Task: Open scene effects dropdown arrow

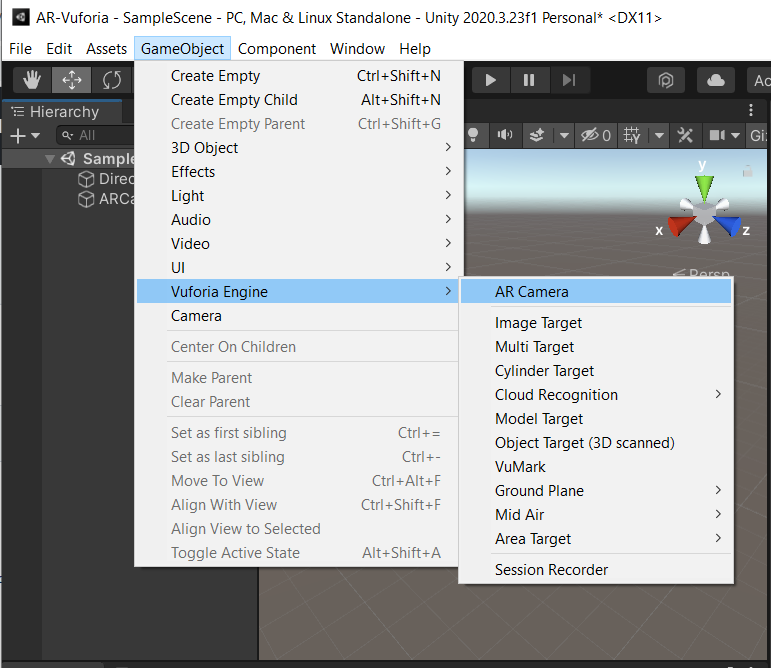Action: point(564,135)
